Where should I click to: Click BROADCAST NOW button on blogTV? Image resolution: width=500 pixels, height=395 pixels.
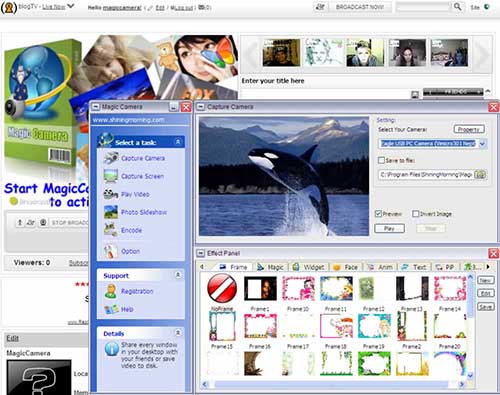359,7
